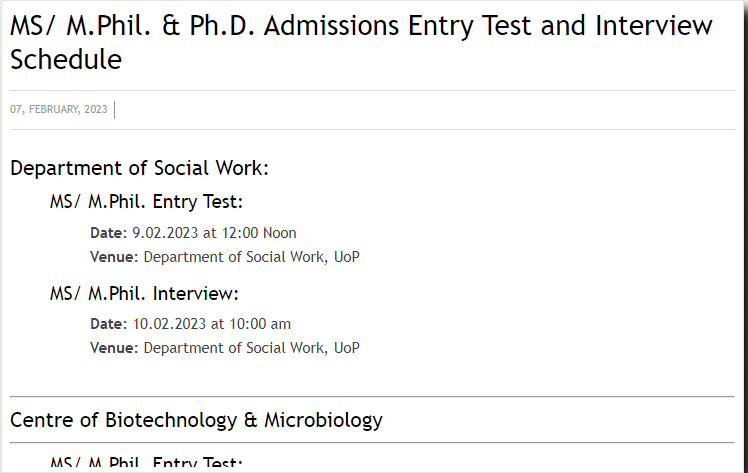Screen dimensions: 748x473
Task: Click the bold Date label under Entry Test
Action: click(109, 233)
